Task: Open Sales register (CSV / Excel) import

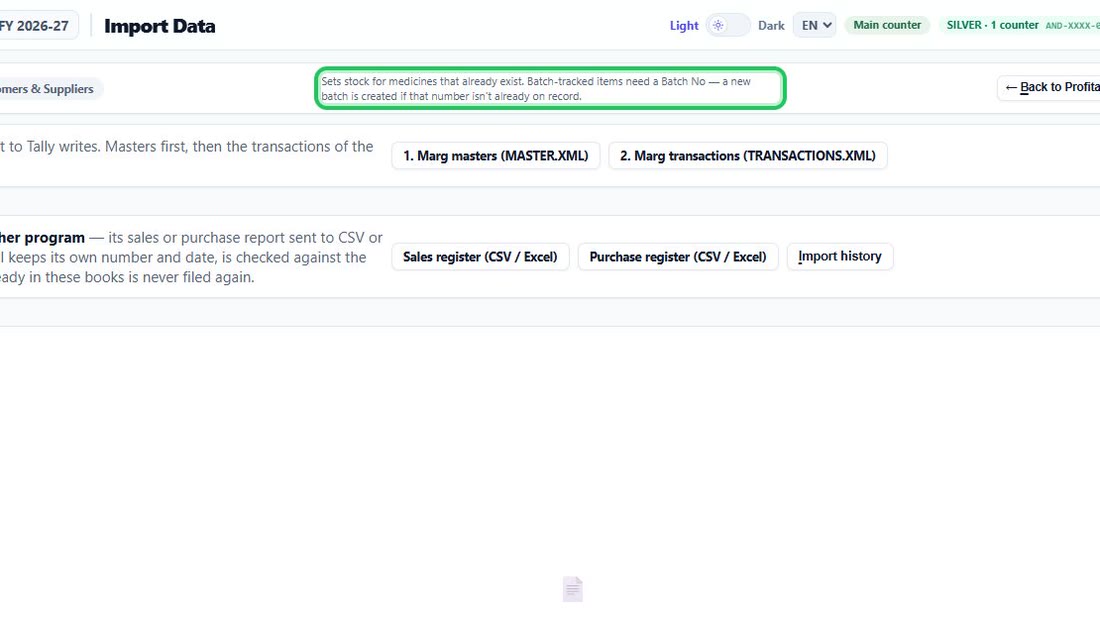Action: [480, 257]
